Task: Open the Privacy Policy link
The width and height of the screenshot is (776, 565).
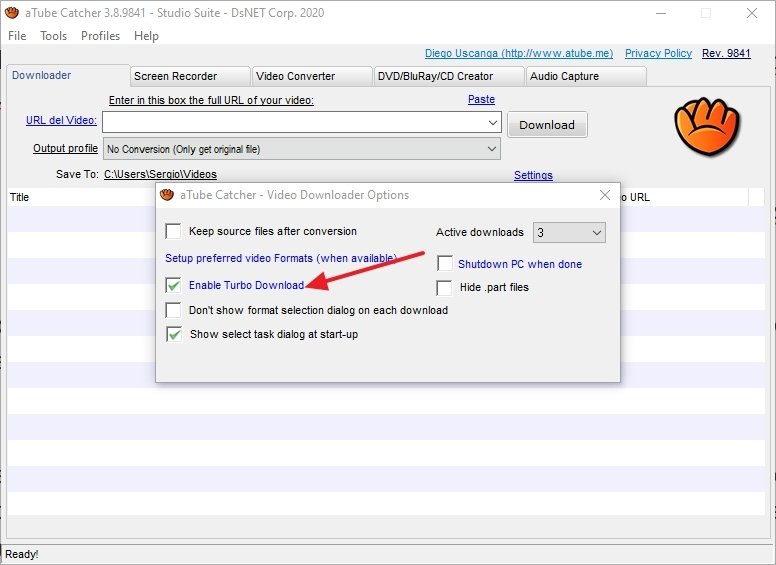Action: click(658, 53)
